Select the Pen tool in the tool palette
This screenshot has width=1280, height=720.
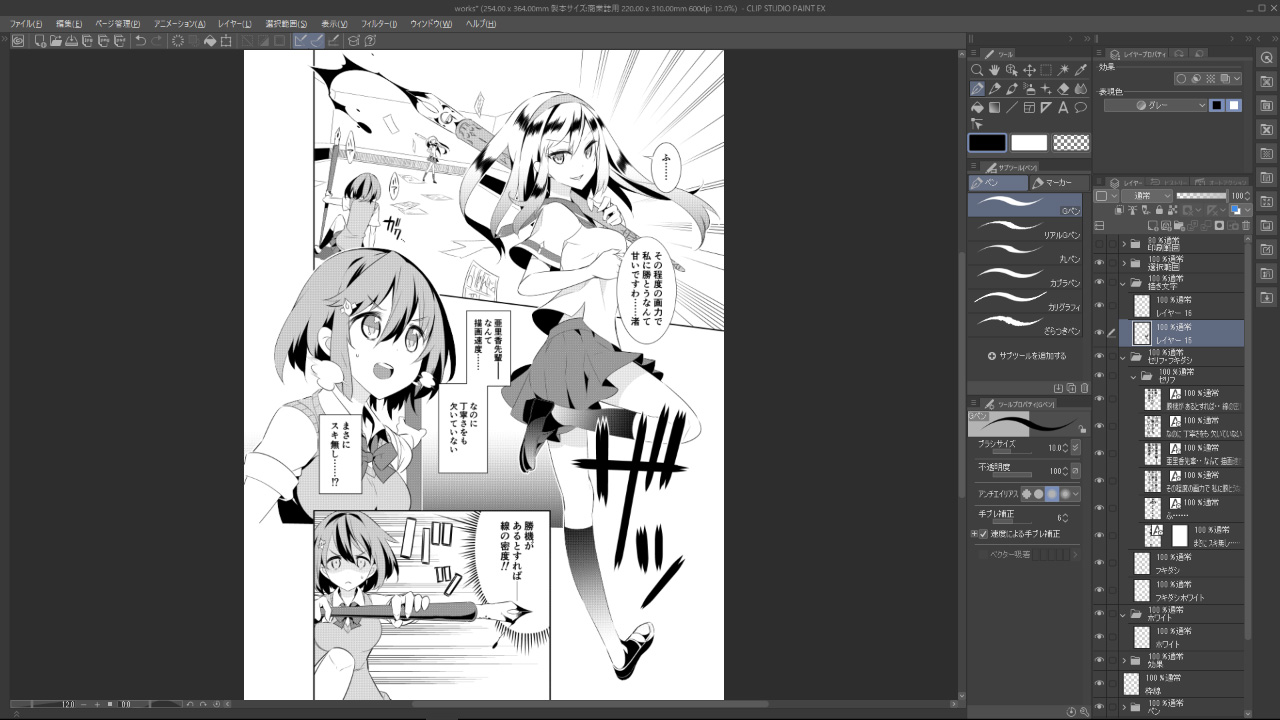[977, 89]
